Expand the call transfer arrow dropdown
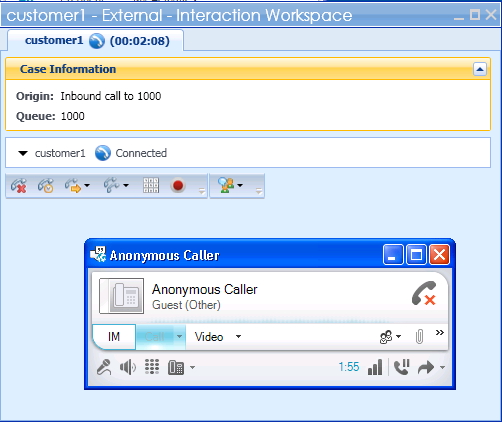This screenshot has width=502, height=422. point(442,367)
